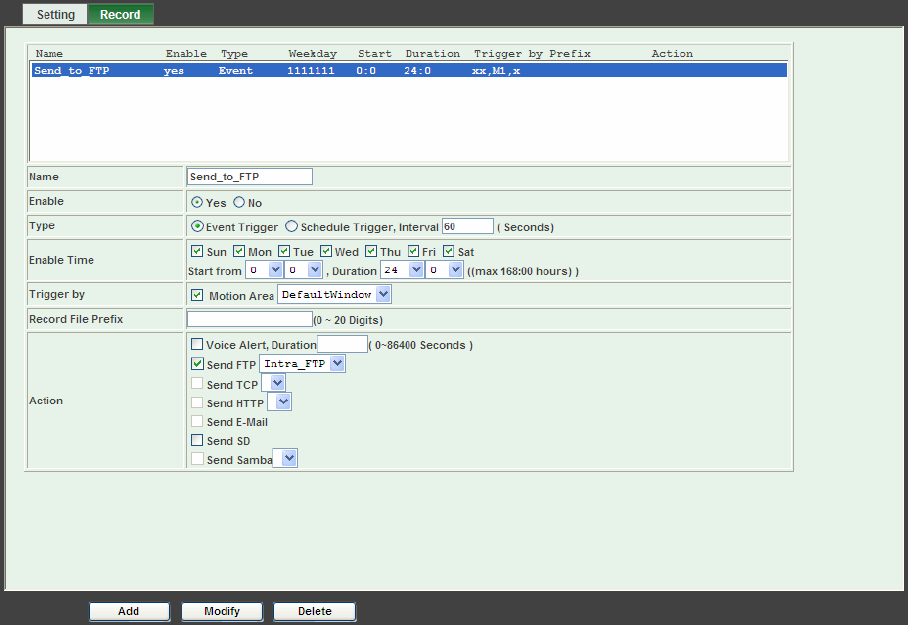Viewport: 908px width, 625px height.
Task: Open the DefaultWindow dropdown
Action: [x=334, y=294]
